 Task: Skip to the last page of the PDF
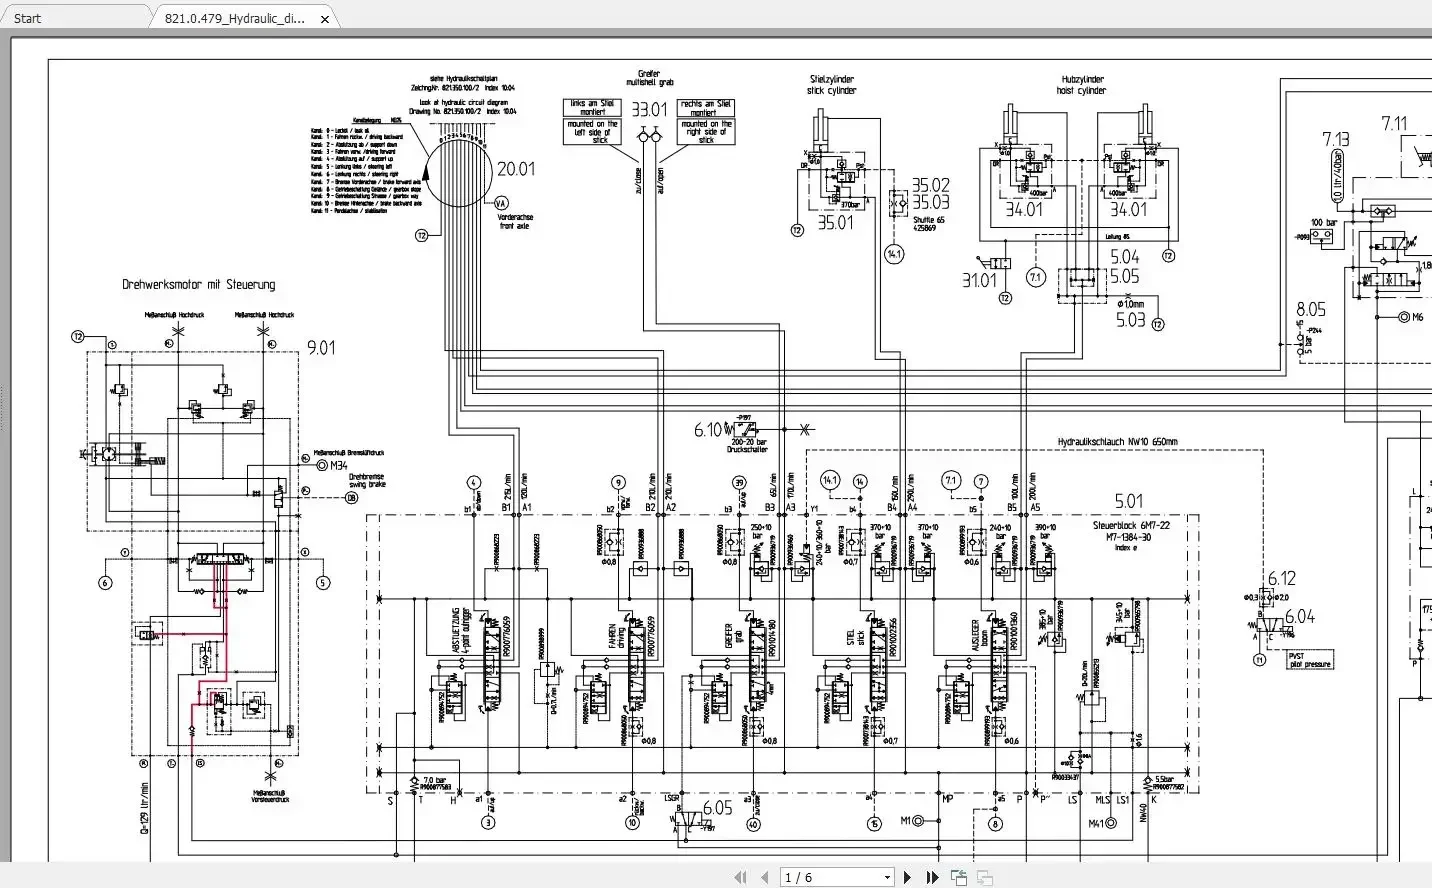[932, 877]
